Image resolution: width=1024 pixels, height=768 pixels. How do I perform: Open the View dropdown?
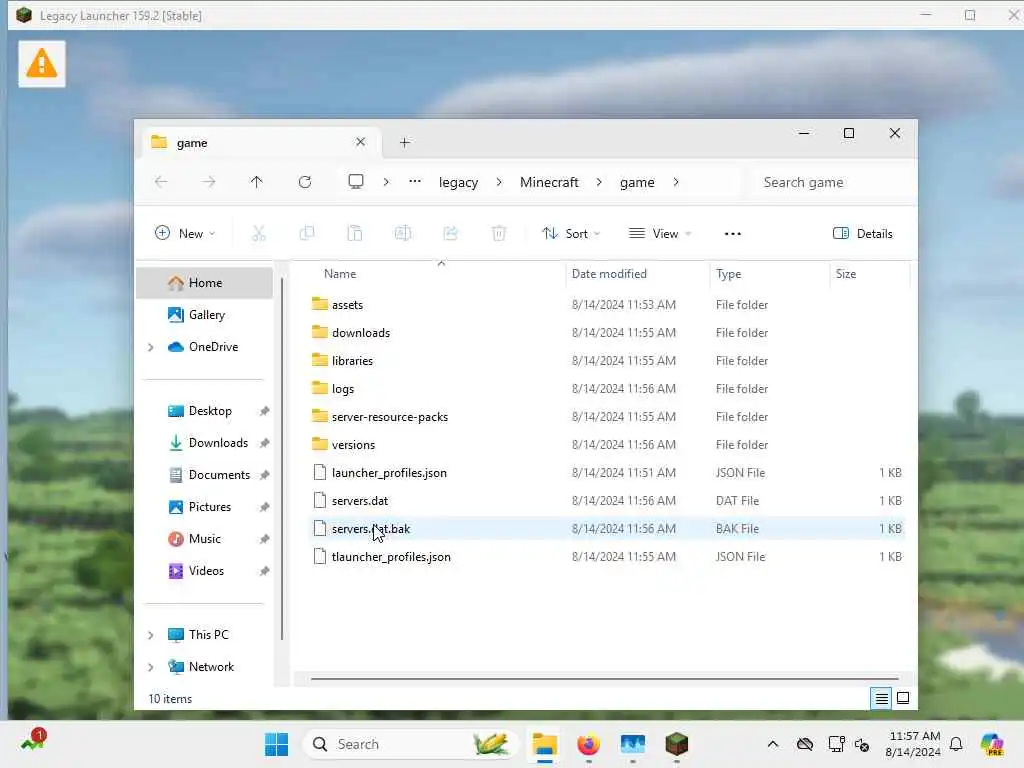pyautogui.click(x=660, y=233)
